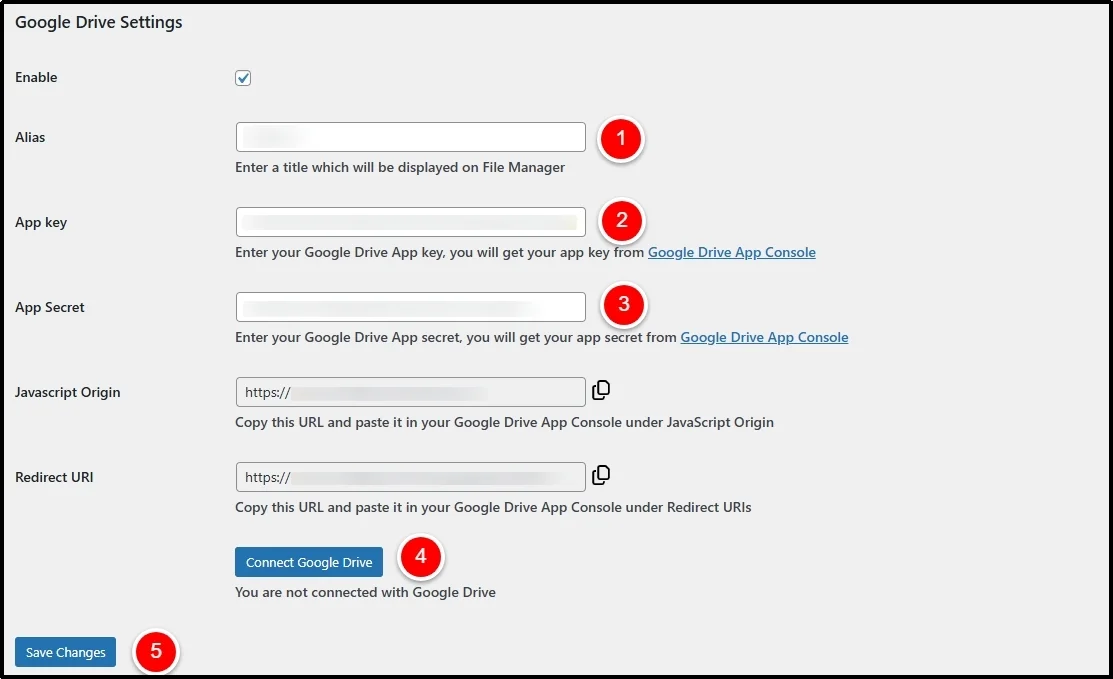
Task: Copy the Redirect URI URL
Action: tap(601, 475)
